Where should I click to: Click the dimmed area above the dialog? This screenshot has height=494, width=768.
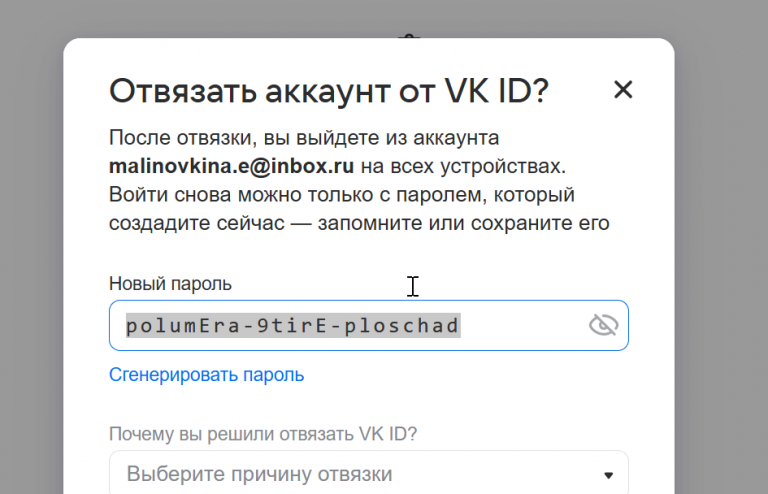pyautogui.click(x=250, y=18)
